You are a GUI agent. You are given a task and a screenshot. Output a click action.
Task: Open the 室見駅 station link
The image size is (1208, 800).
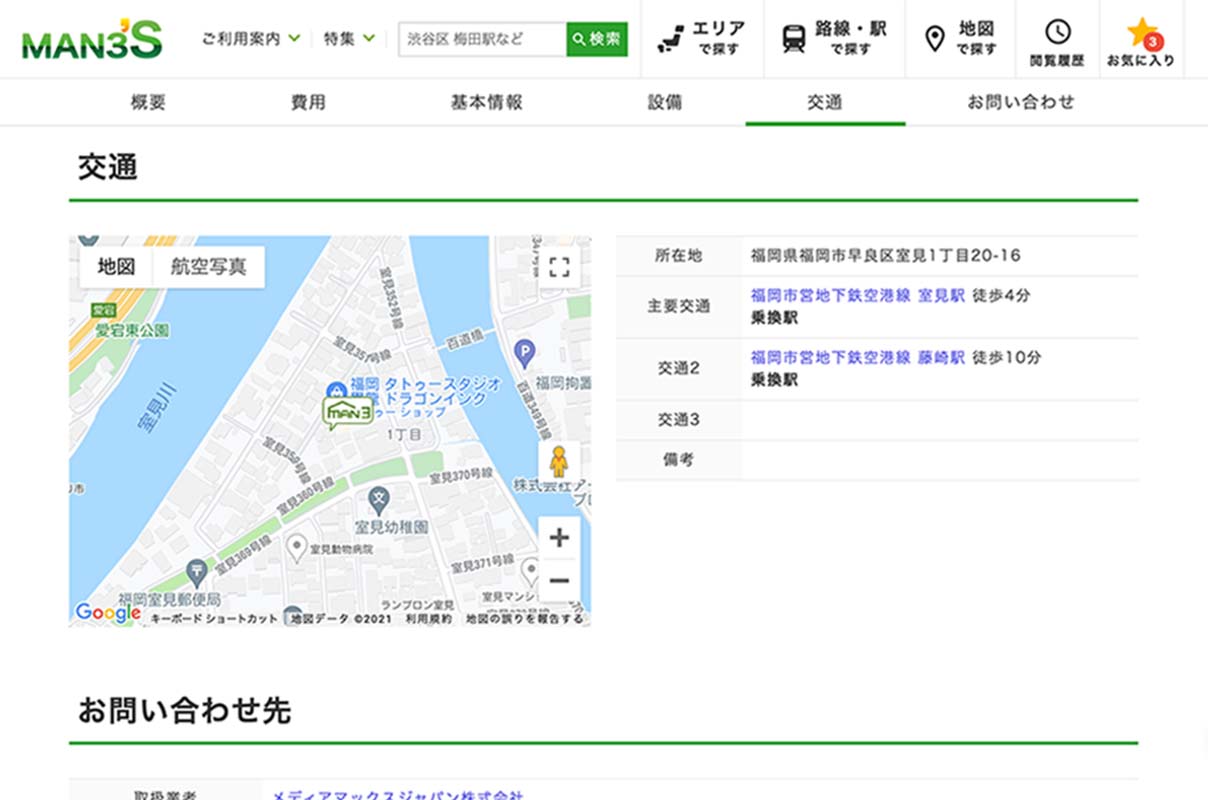point(941,296)
